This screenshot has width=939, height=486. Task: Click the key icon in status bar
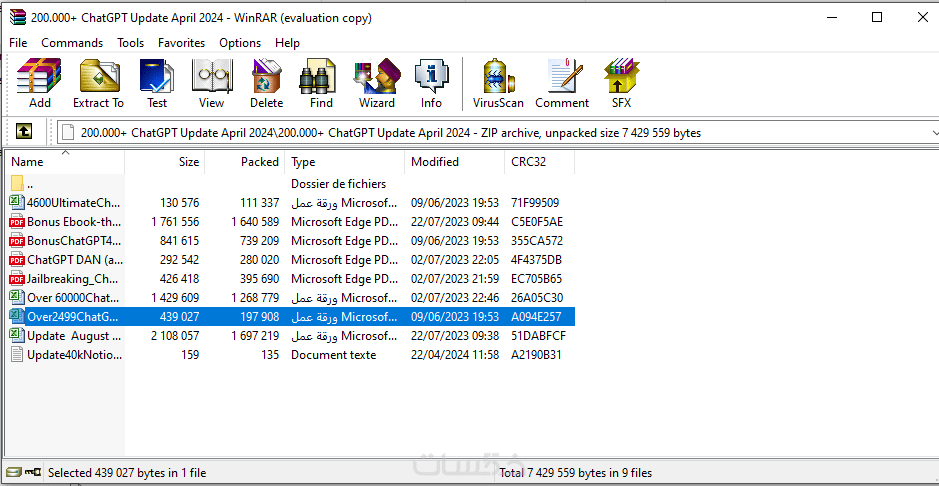[x=32, y=472]
